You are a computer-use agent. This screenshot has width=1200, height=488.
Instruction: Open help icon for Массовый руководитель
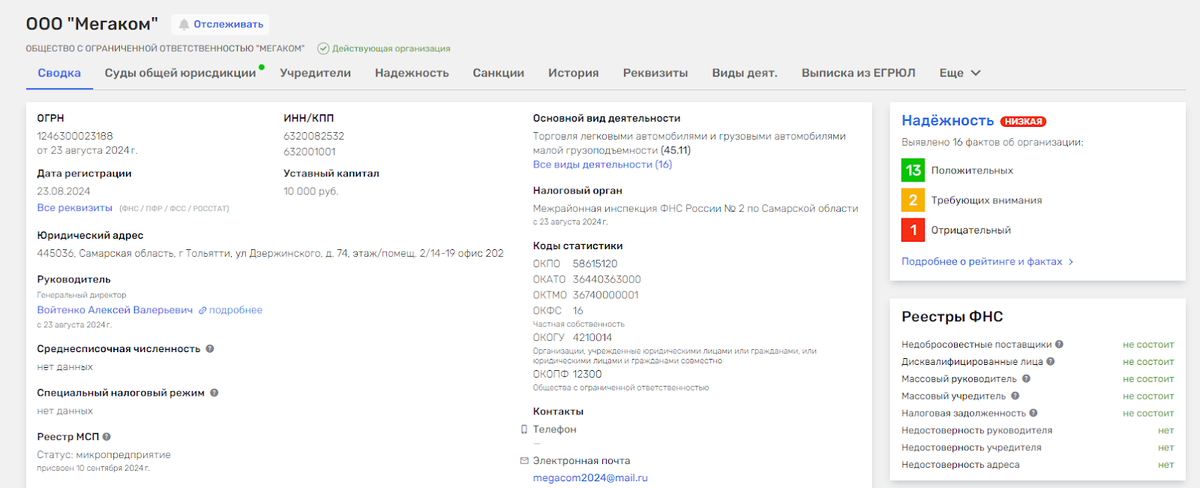[1026, 379]
